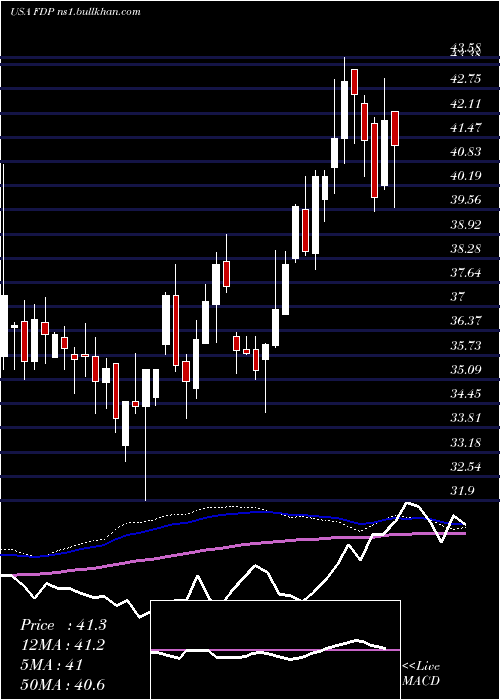Click the USA FDP chart title text
The image size is (500, 700).
pyautogui.click(x=75, y=12)
